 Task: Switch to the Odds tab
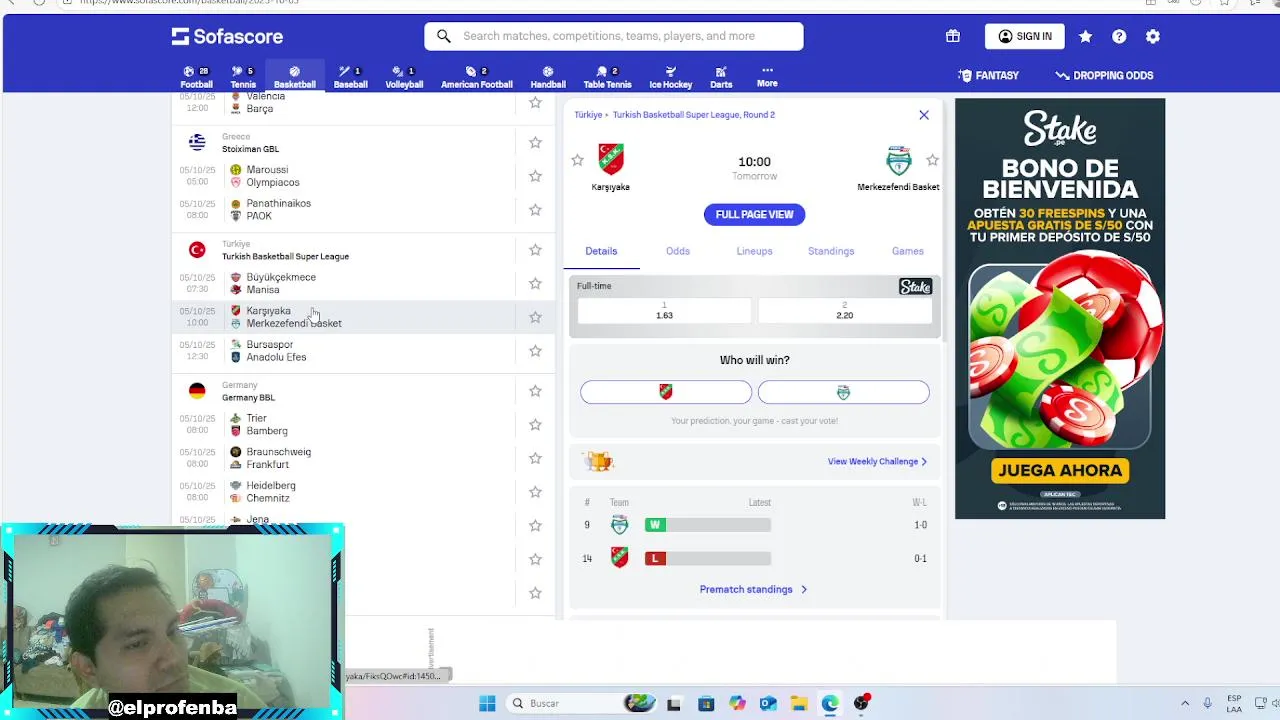coord(678,251)
